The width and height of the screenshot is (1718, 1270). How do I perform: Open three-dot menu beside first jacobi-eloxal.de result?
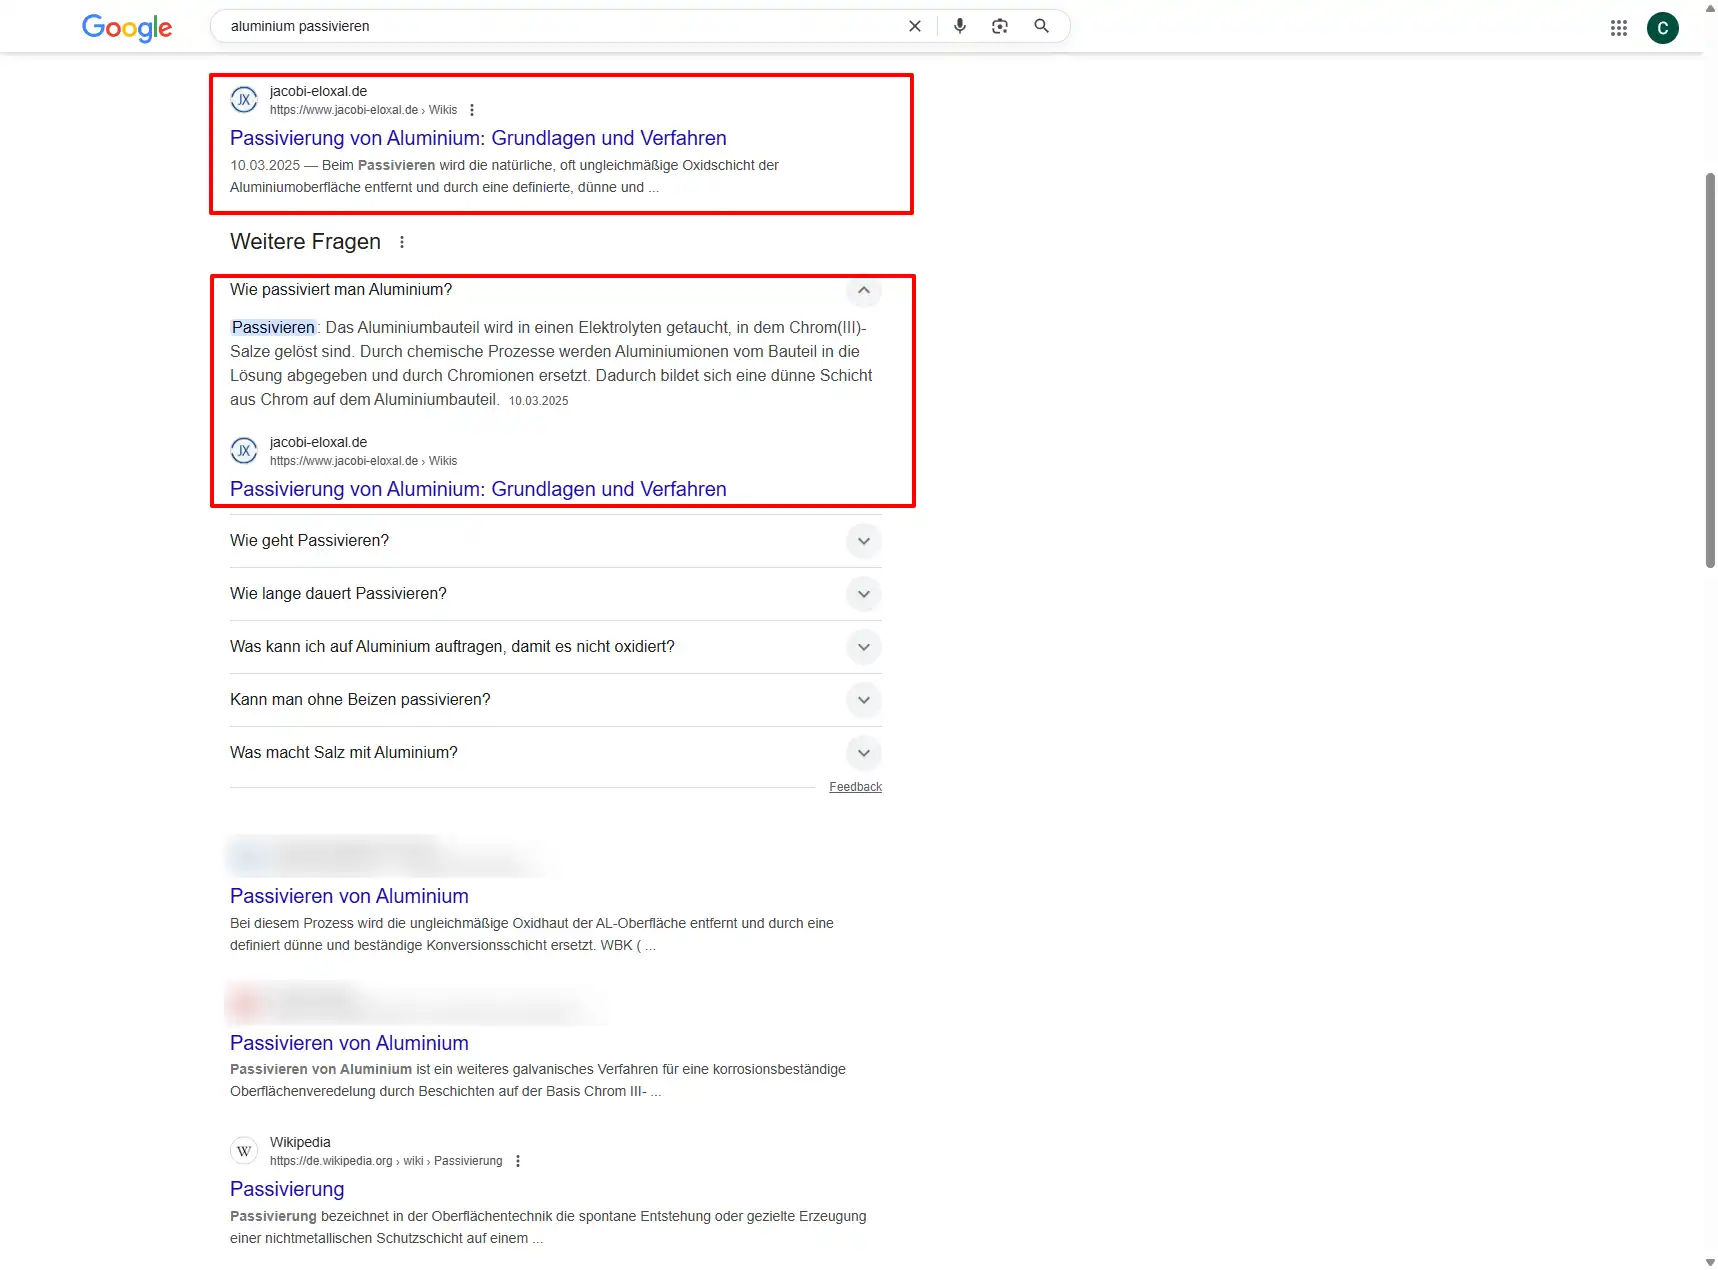pyautogui.click(x=472, y=110)
